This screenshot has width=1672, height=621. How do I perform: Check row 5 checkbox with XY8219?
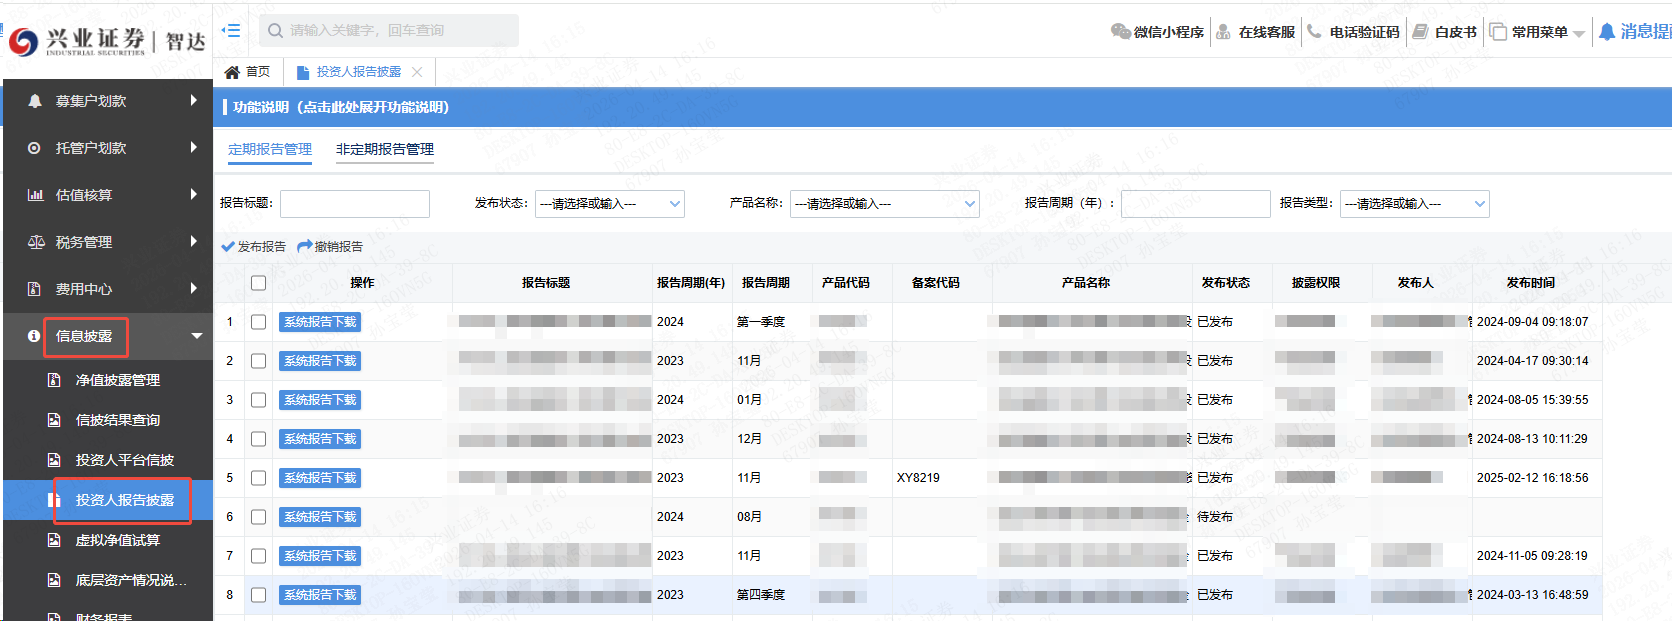258,478
